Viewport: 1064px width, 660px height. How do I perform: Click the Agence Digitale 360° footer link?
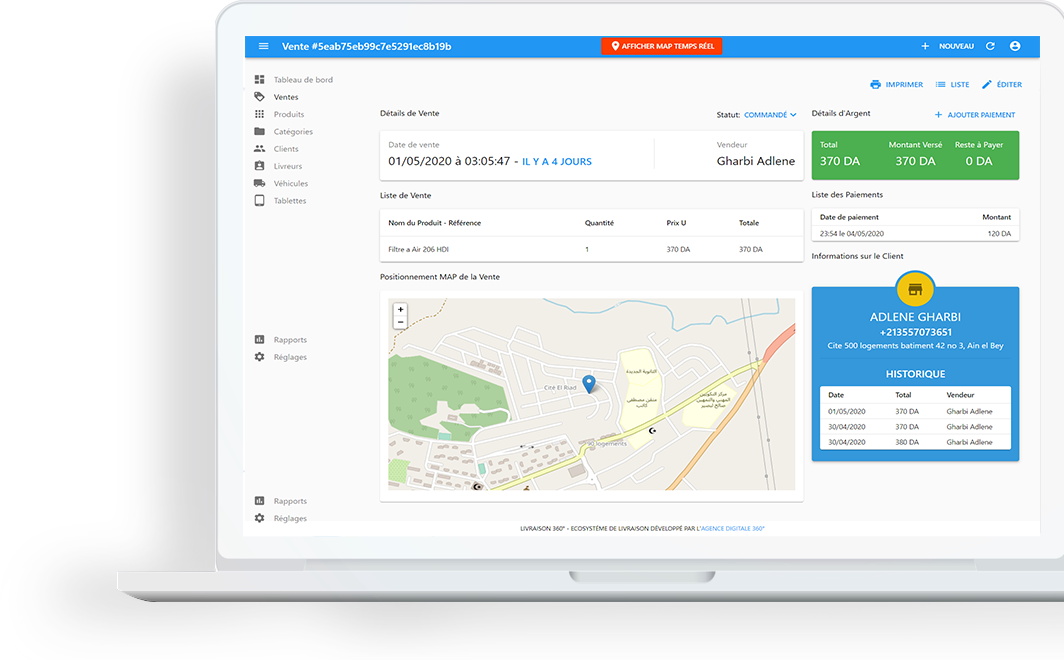coord(739,528)
